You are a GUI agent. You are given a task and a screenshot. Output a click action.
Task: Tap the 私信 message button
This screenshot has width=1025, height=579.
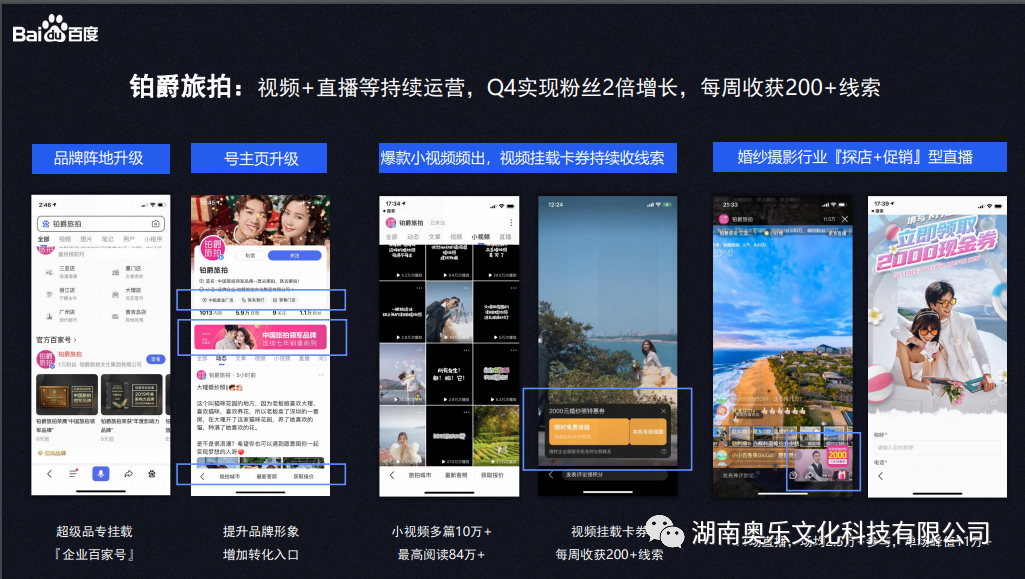[x=250, y=256]
